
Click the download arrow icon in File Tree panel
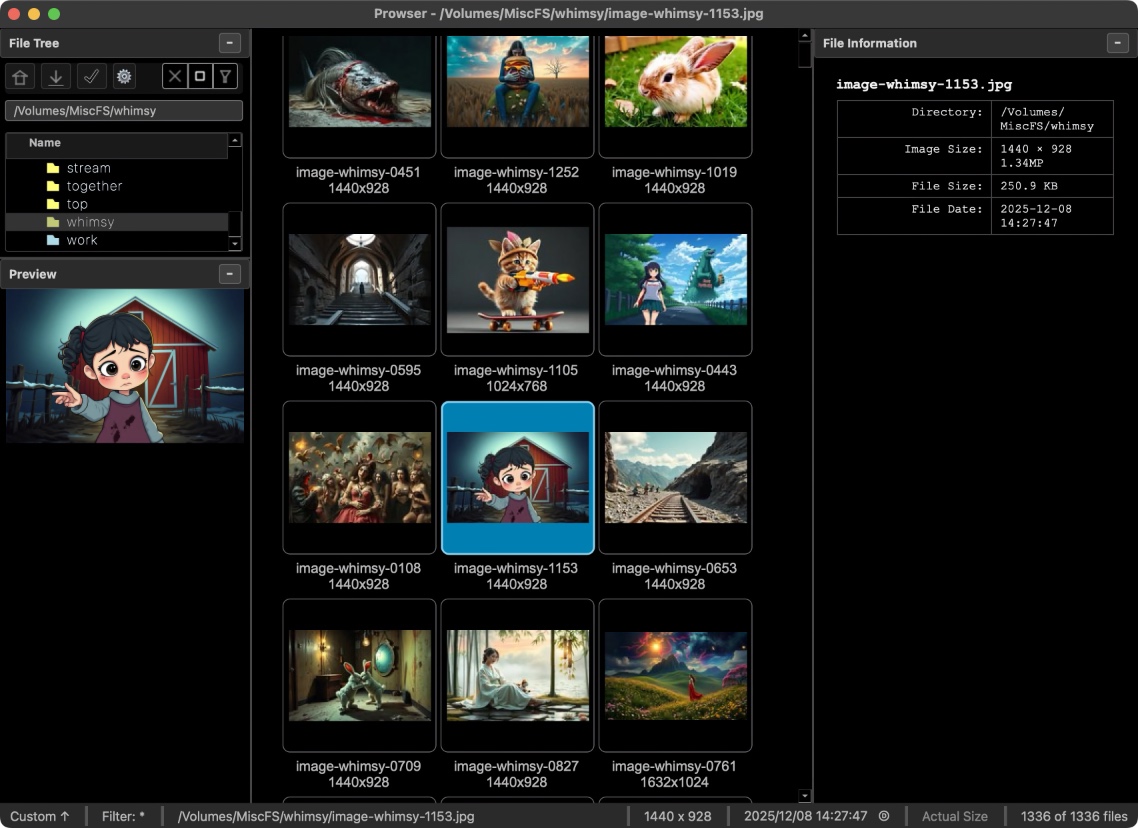click(55, 76)
